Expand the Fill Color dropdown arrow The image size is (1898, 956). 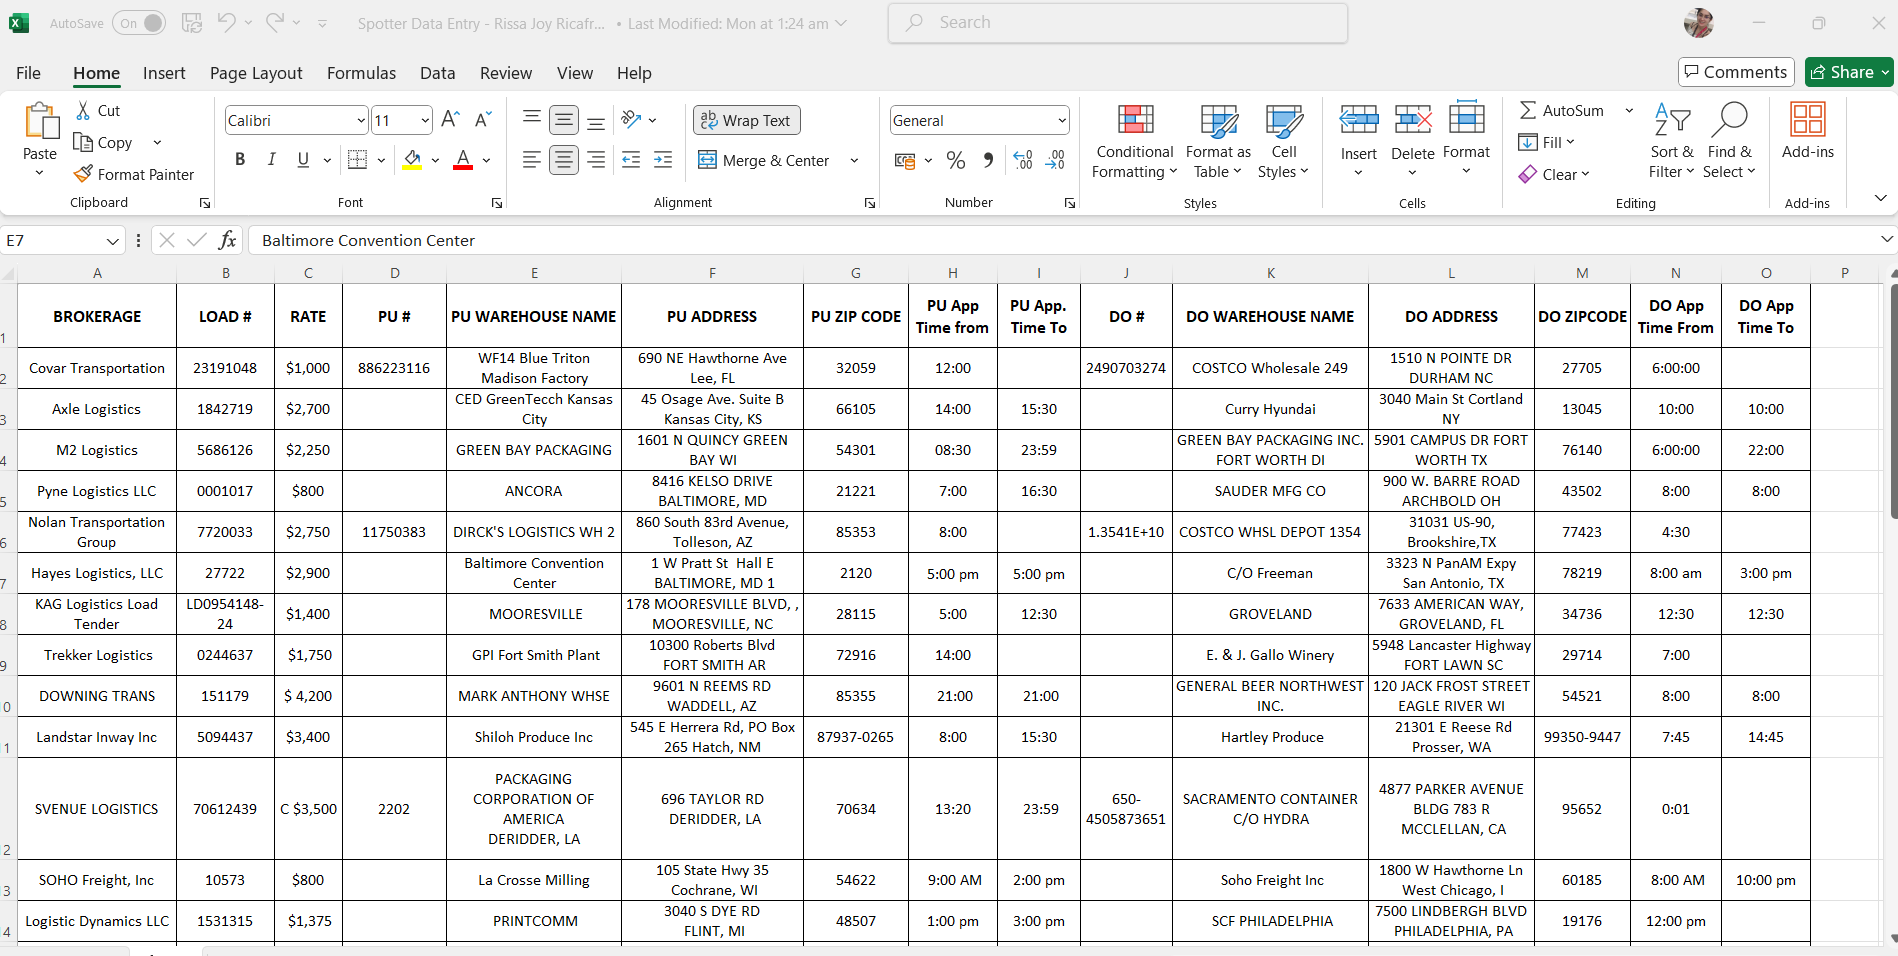[x=435, y=160]
